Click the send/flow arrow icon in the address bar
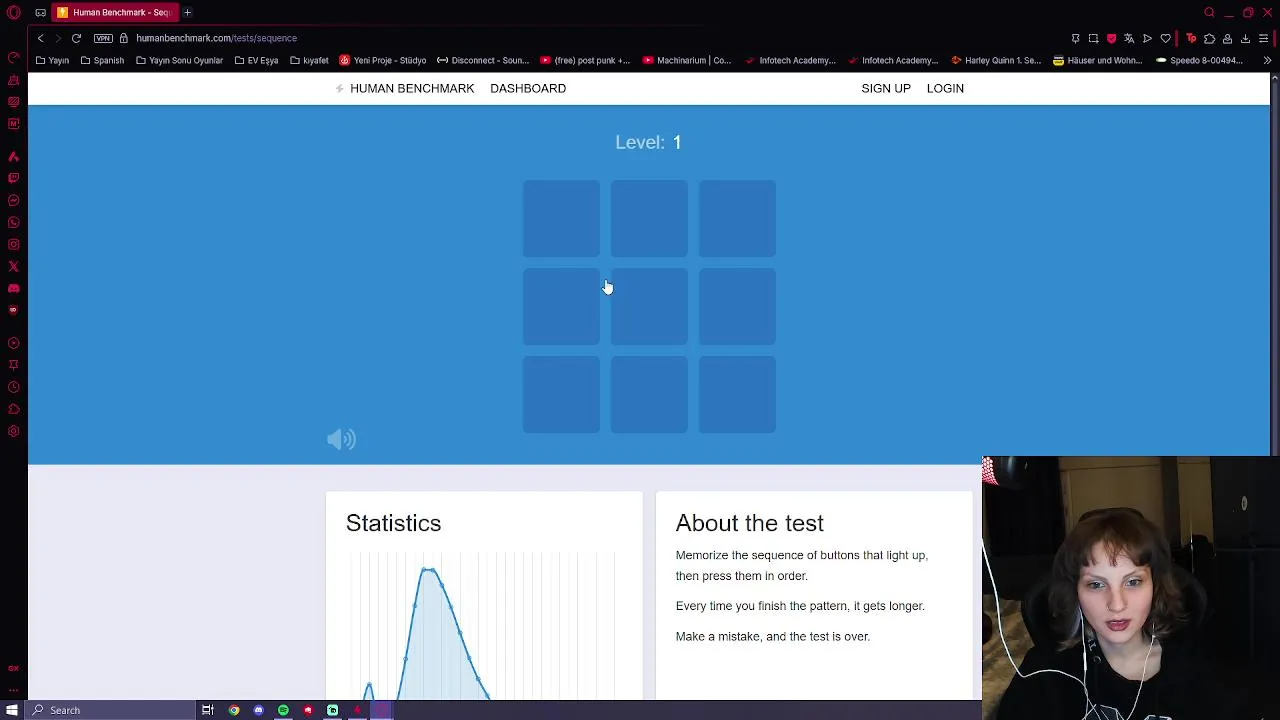 1147,38
